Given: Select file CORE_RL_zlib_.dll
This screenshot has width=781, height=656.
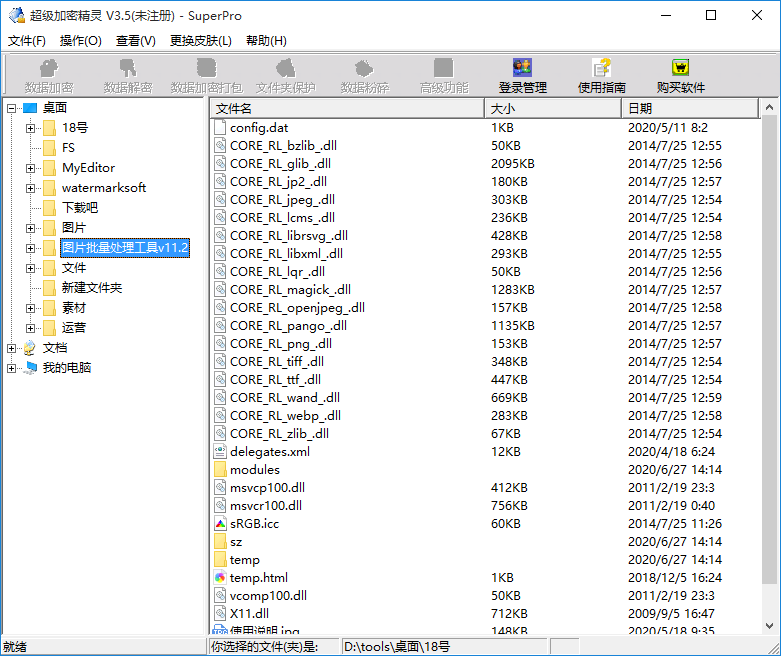Looking at the screenshot, I should (279, 433).
